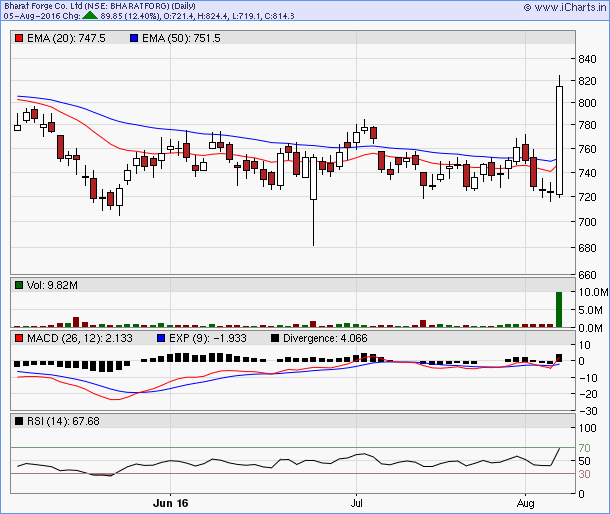Click the MACD axis -10 label

point(588,378)
